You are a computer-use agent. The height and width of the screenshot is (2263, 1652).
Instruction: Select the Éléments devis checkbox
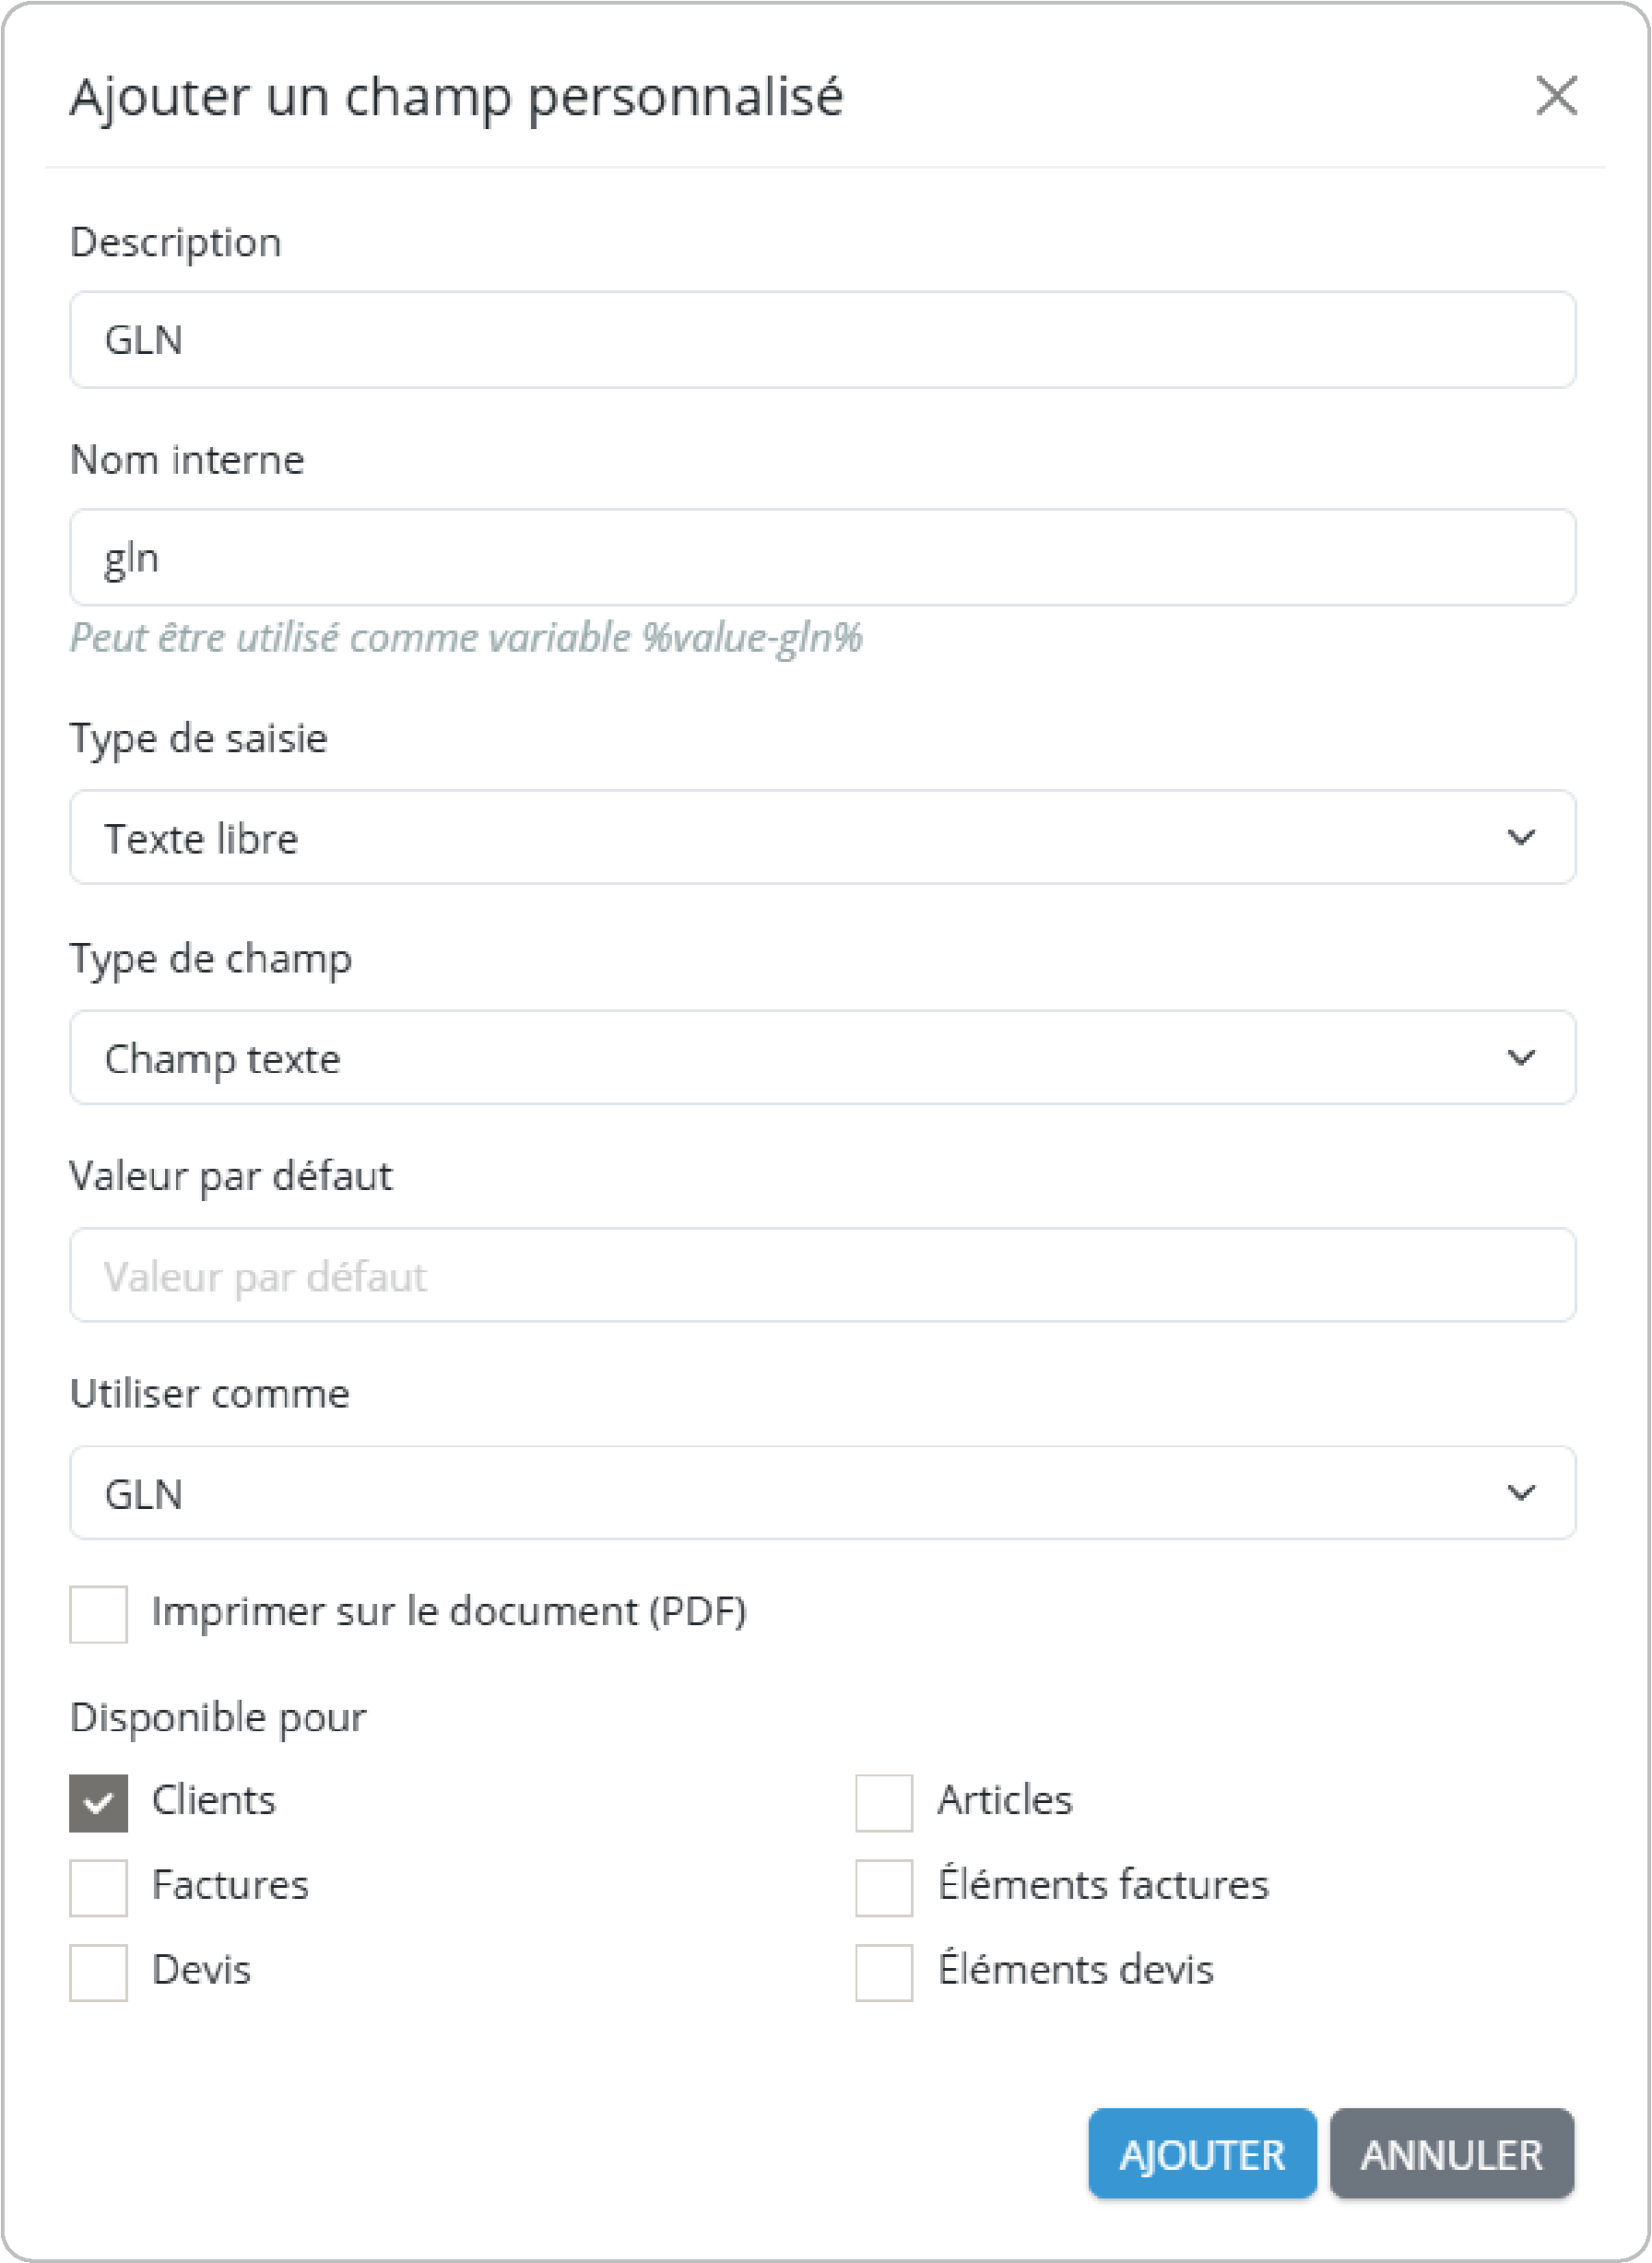[x=884, y=1972]
